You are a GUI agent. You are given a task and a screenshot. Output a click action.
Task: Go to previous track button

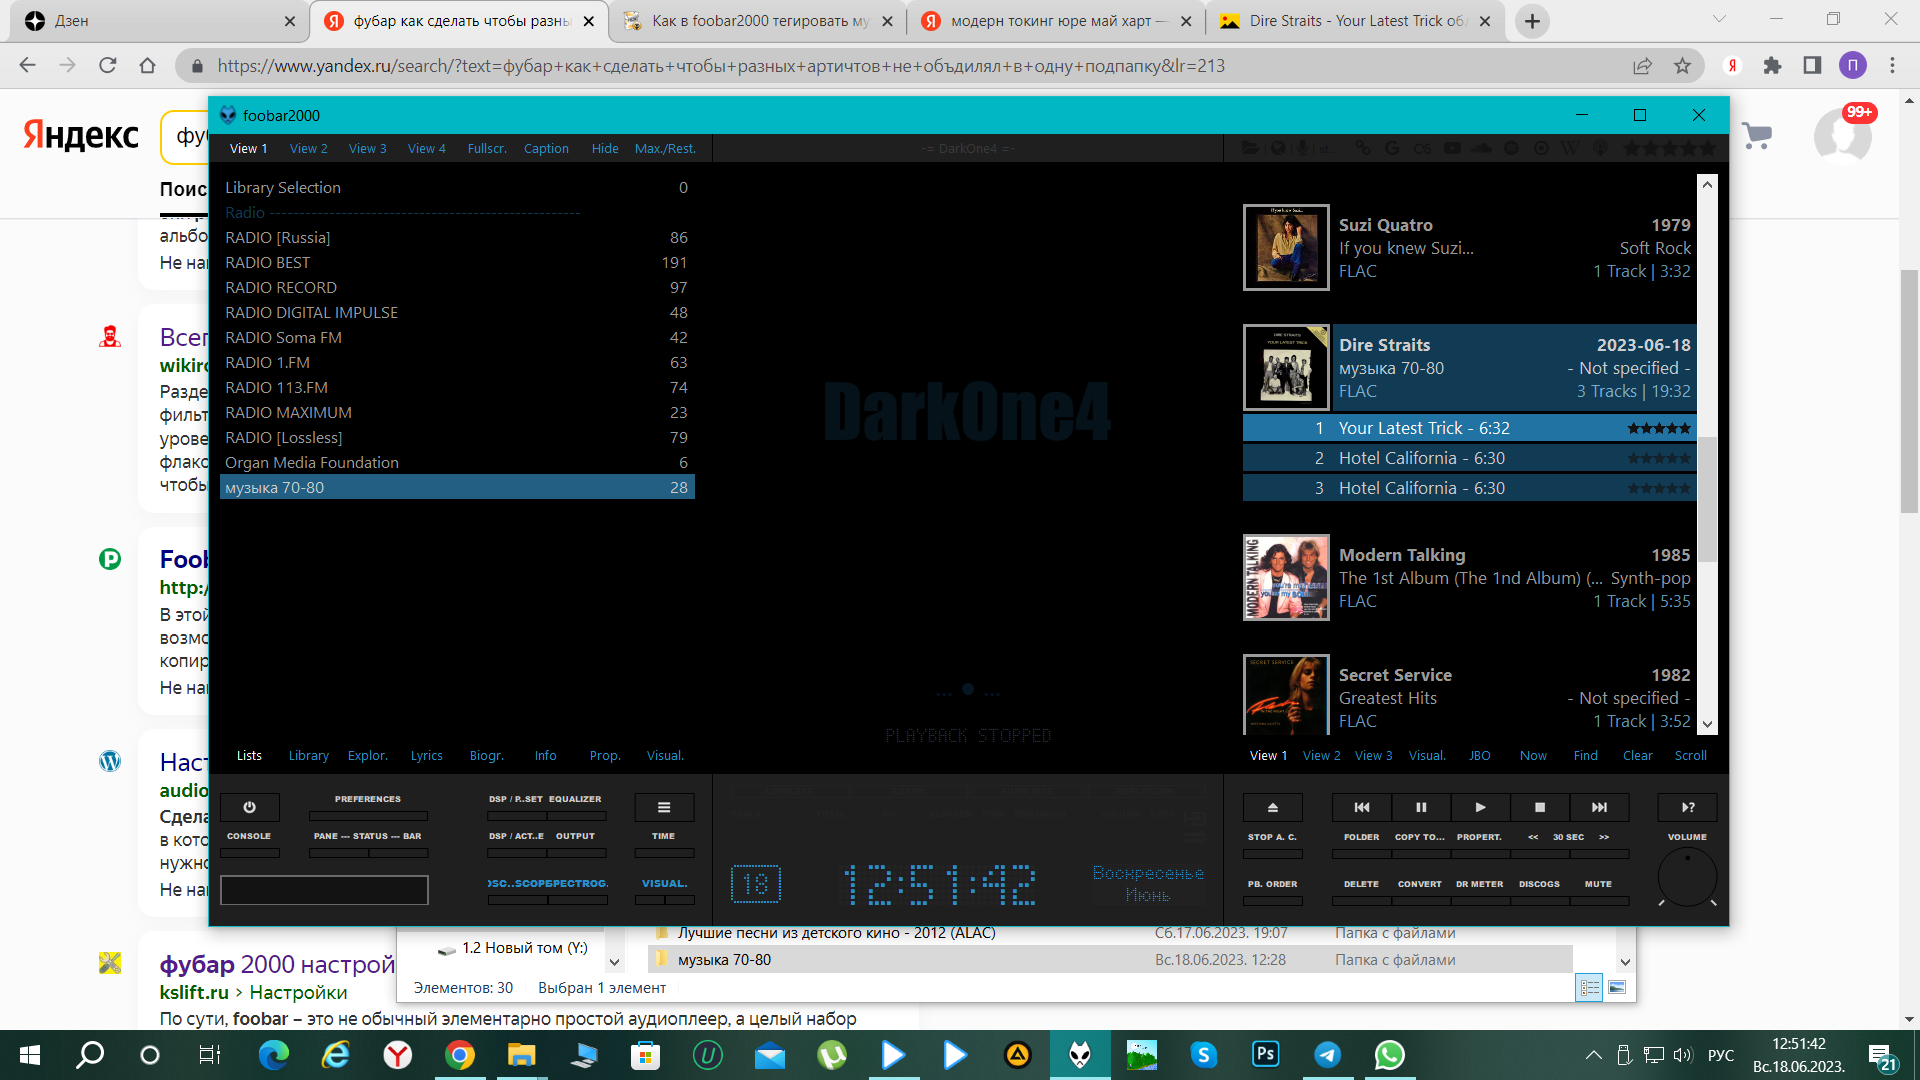[1362, 807]
